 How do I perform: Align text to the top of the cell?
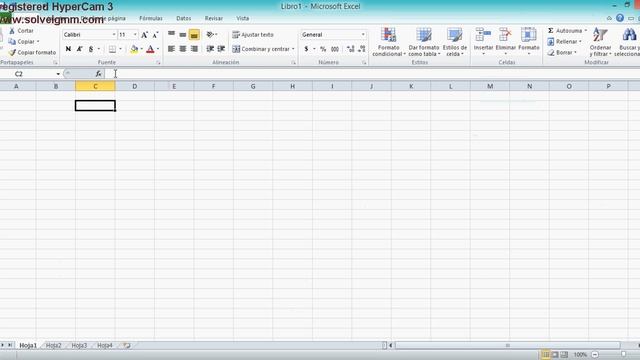point(171,35)
